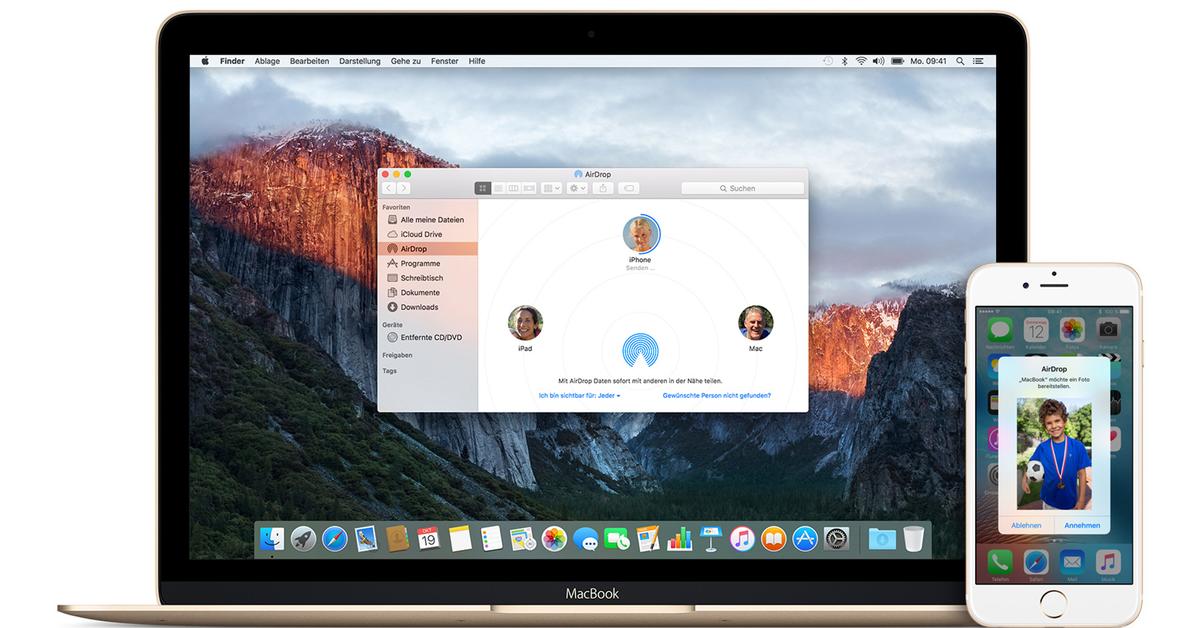This screenshot has height=628, width=1200.
Task: Open Pages document icon in Dock
Action: (648, 539)
